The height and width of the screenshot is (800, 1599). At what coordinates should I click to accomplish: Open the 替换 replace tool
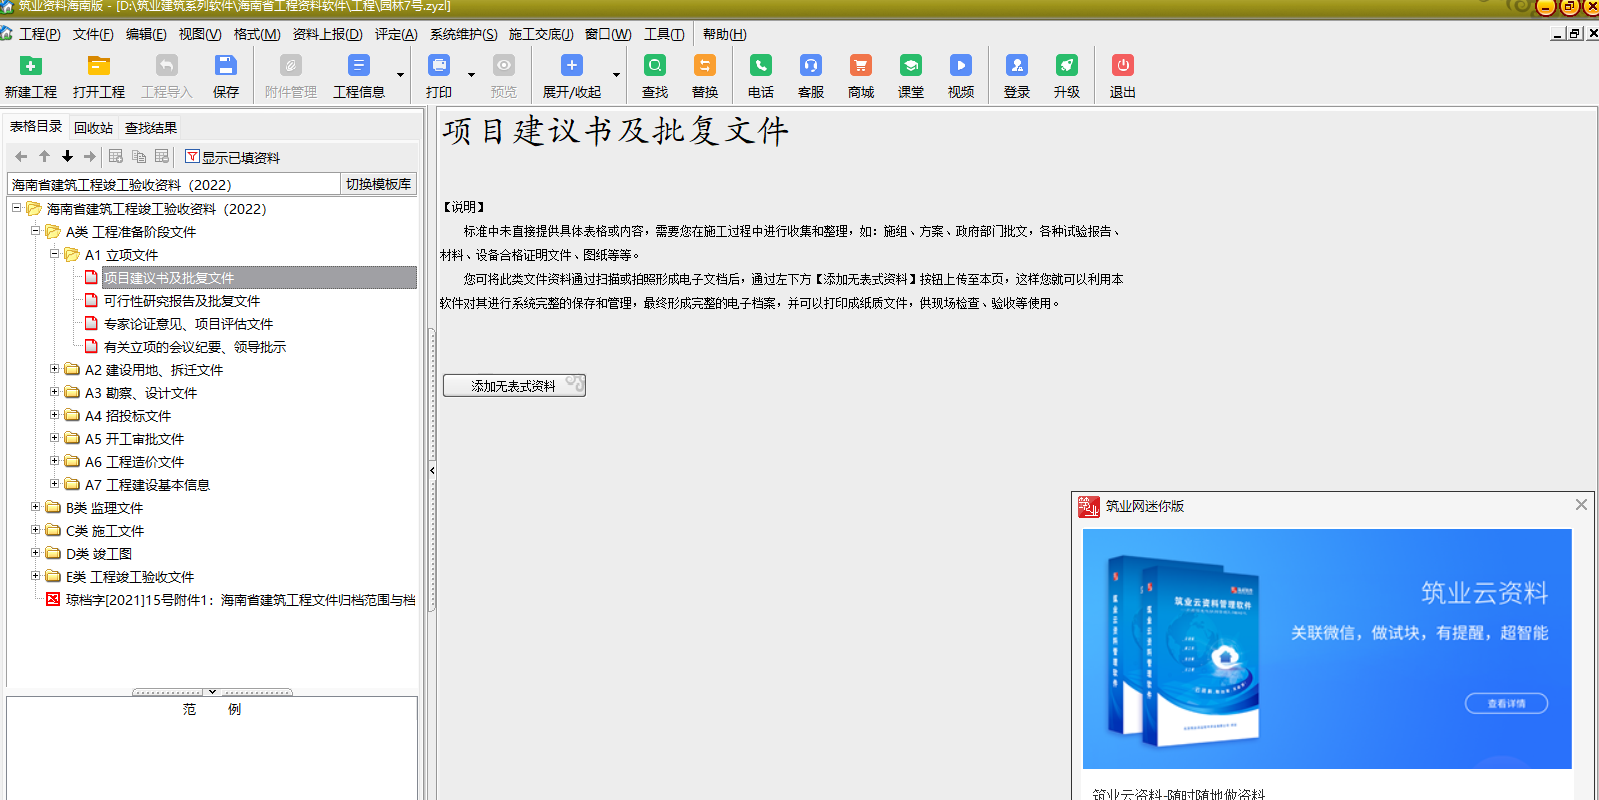[x=705, y=66]
